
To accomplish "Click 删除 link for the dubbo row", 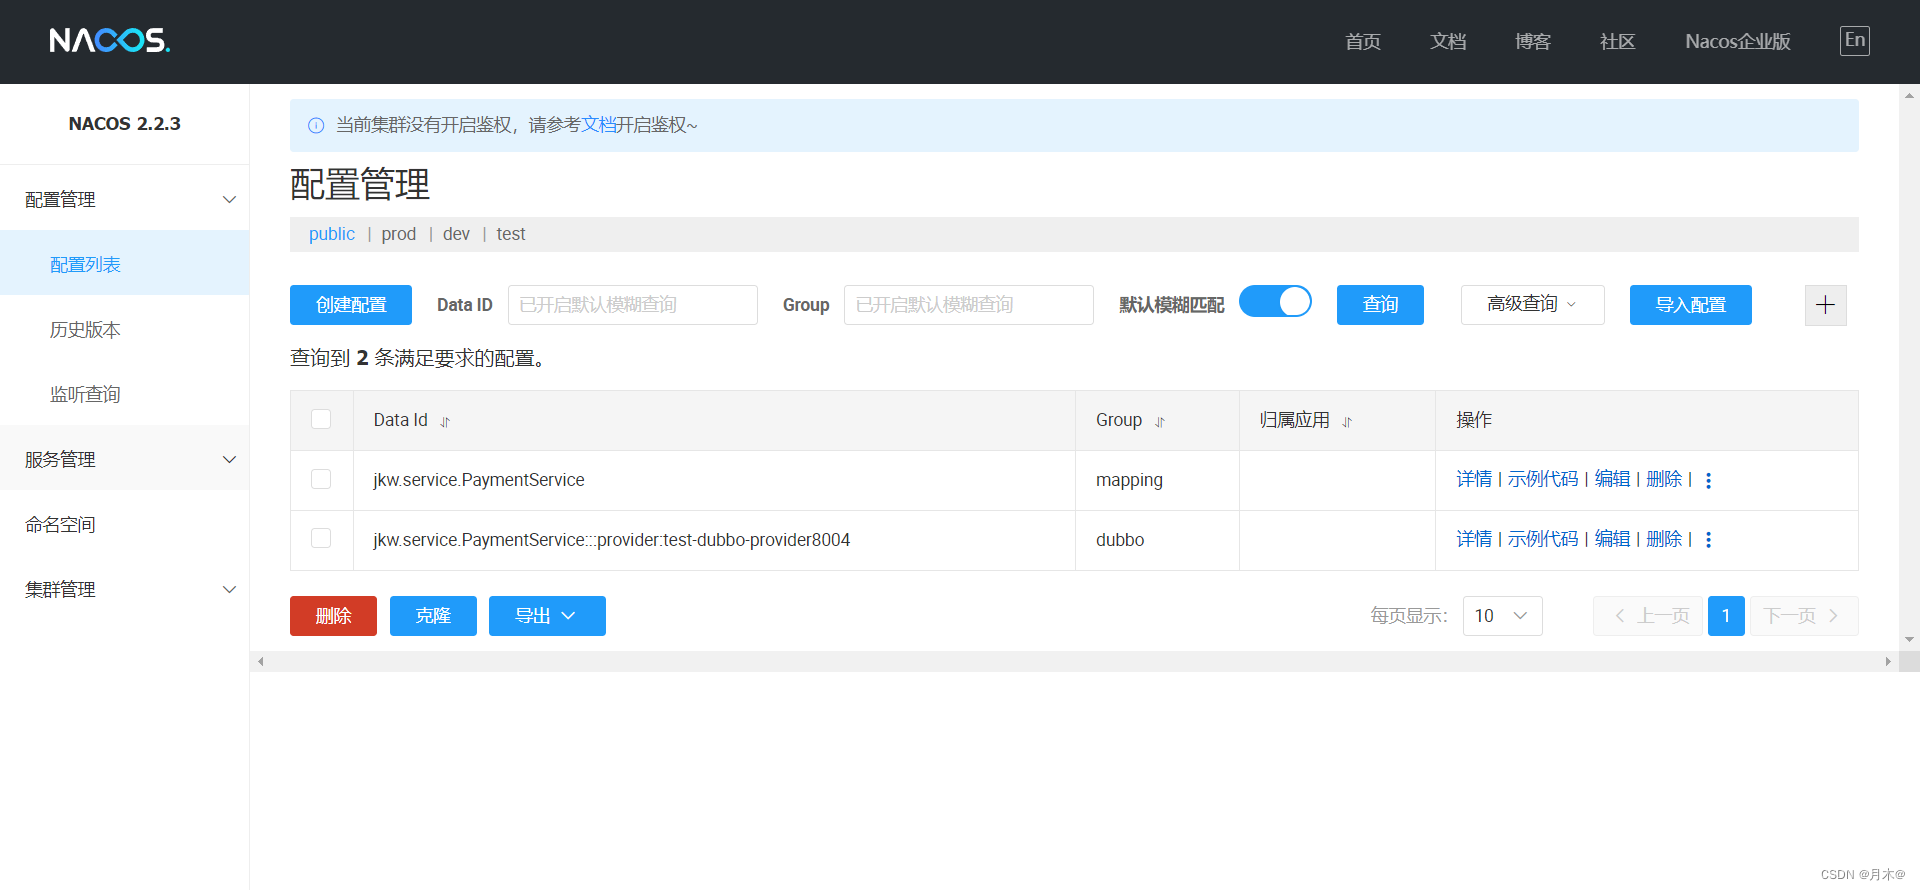I will click(x=1664, y=539).
